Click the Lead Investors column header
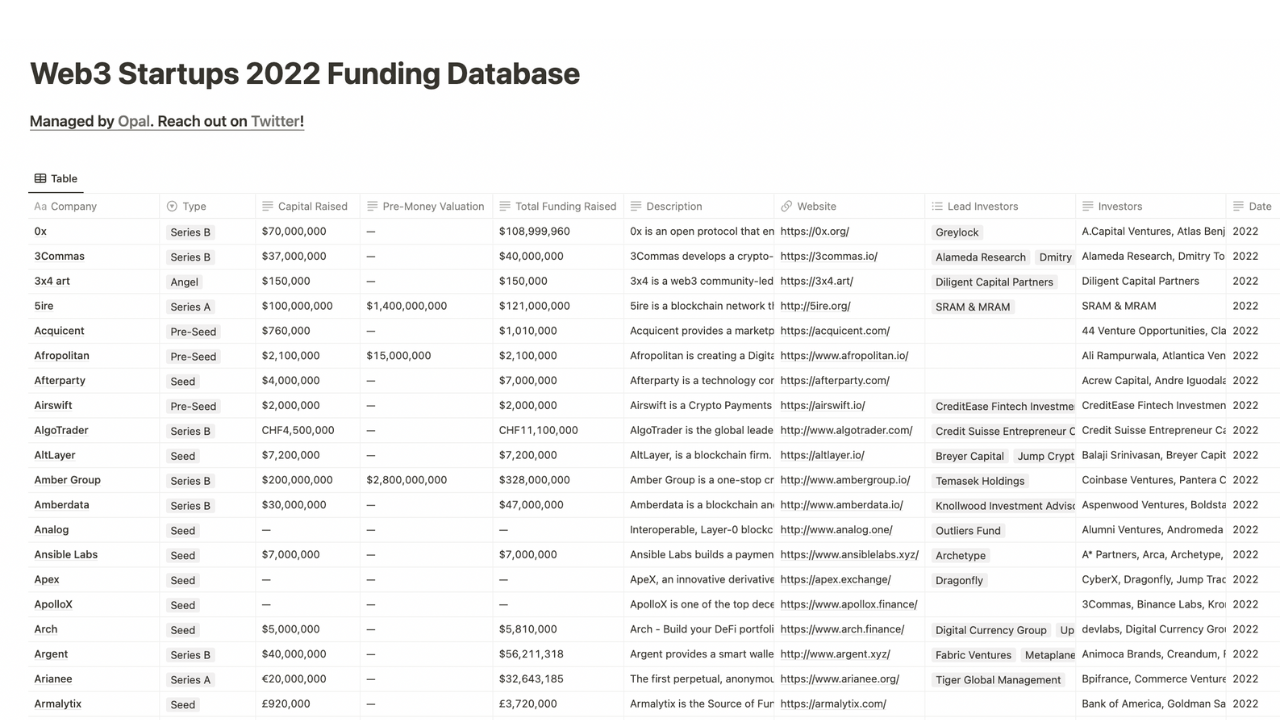This screenshot has width=1280, height=720. 1001,206
